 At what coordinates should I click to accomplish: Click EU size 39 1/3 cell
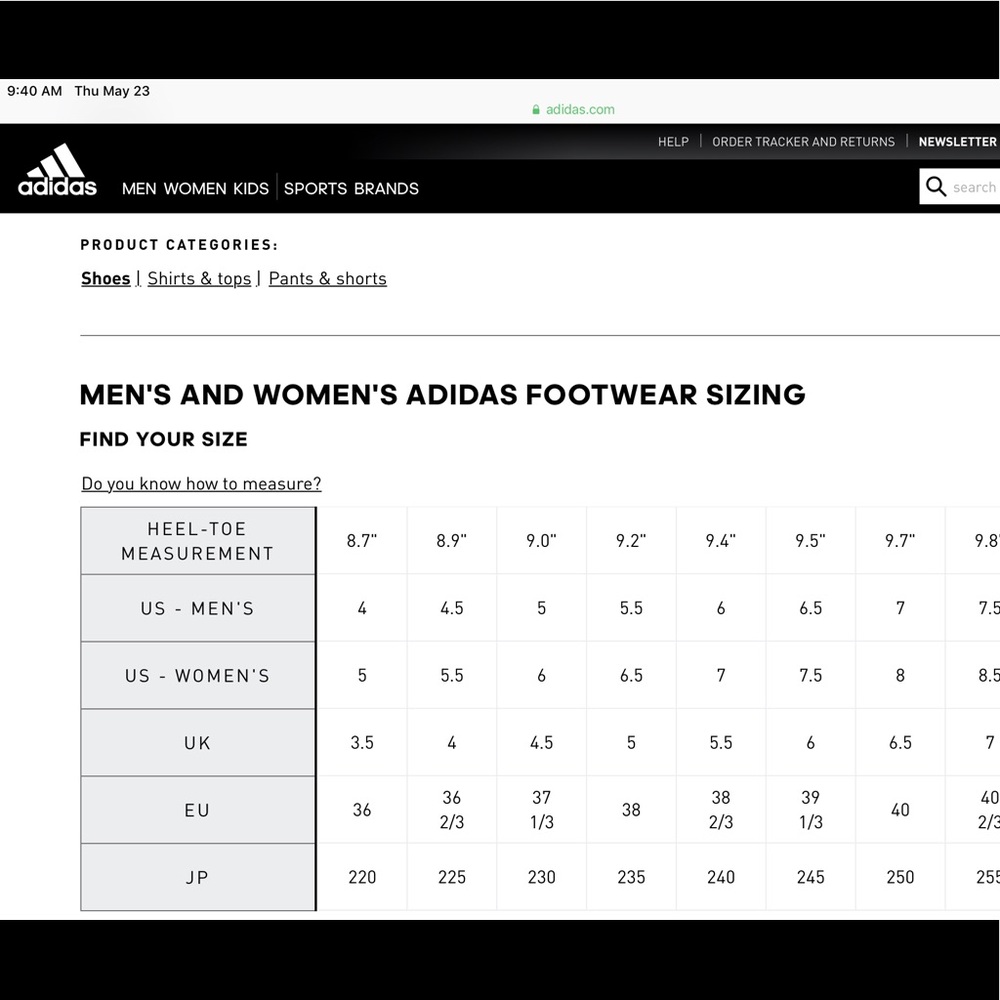click(x=811, y=810)
